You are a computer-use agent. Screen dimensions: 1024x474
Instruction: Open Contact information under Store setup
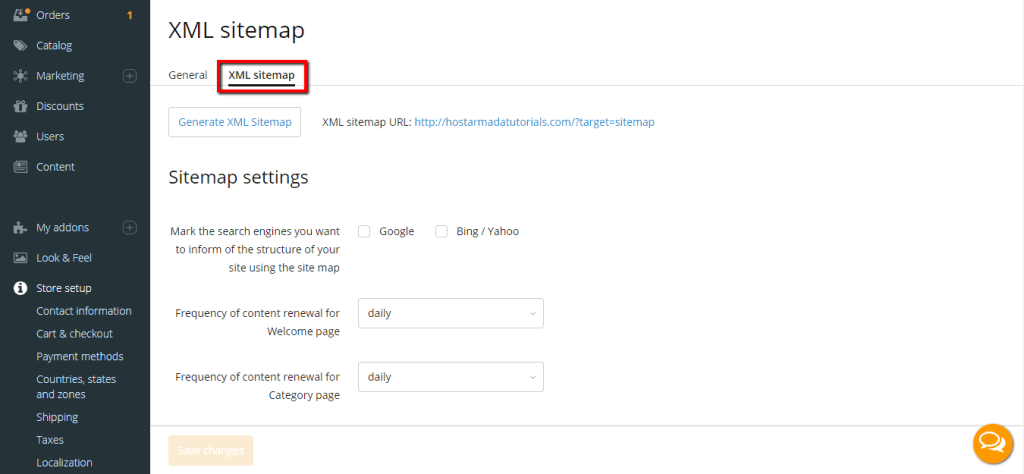click(84, 311)
